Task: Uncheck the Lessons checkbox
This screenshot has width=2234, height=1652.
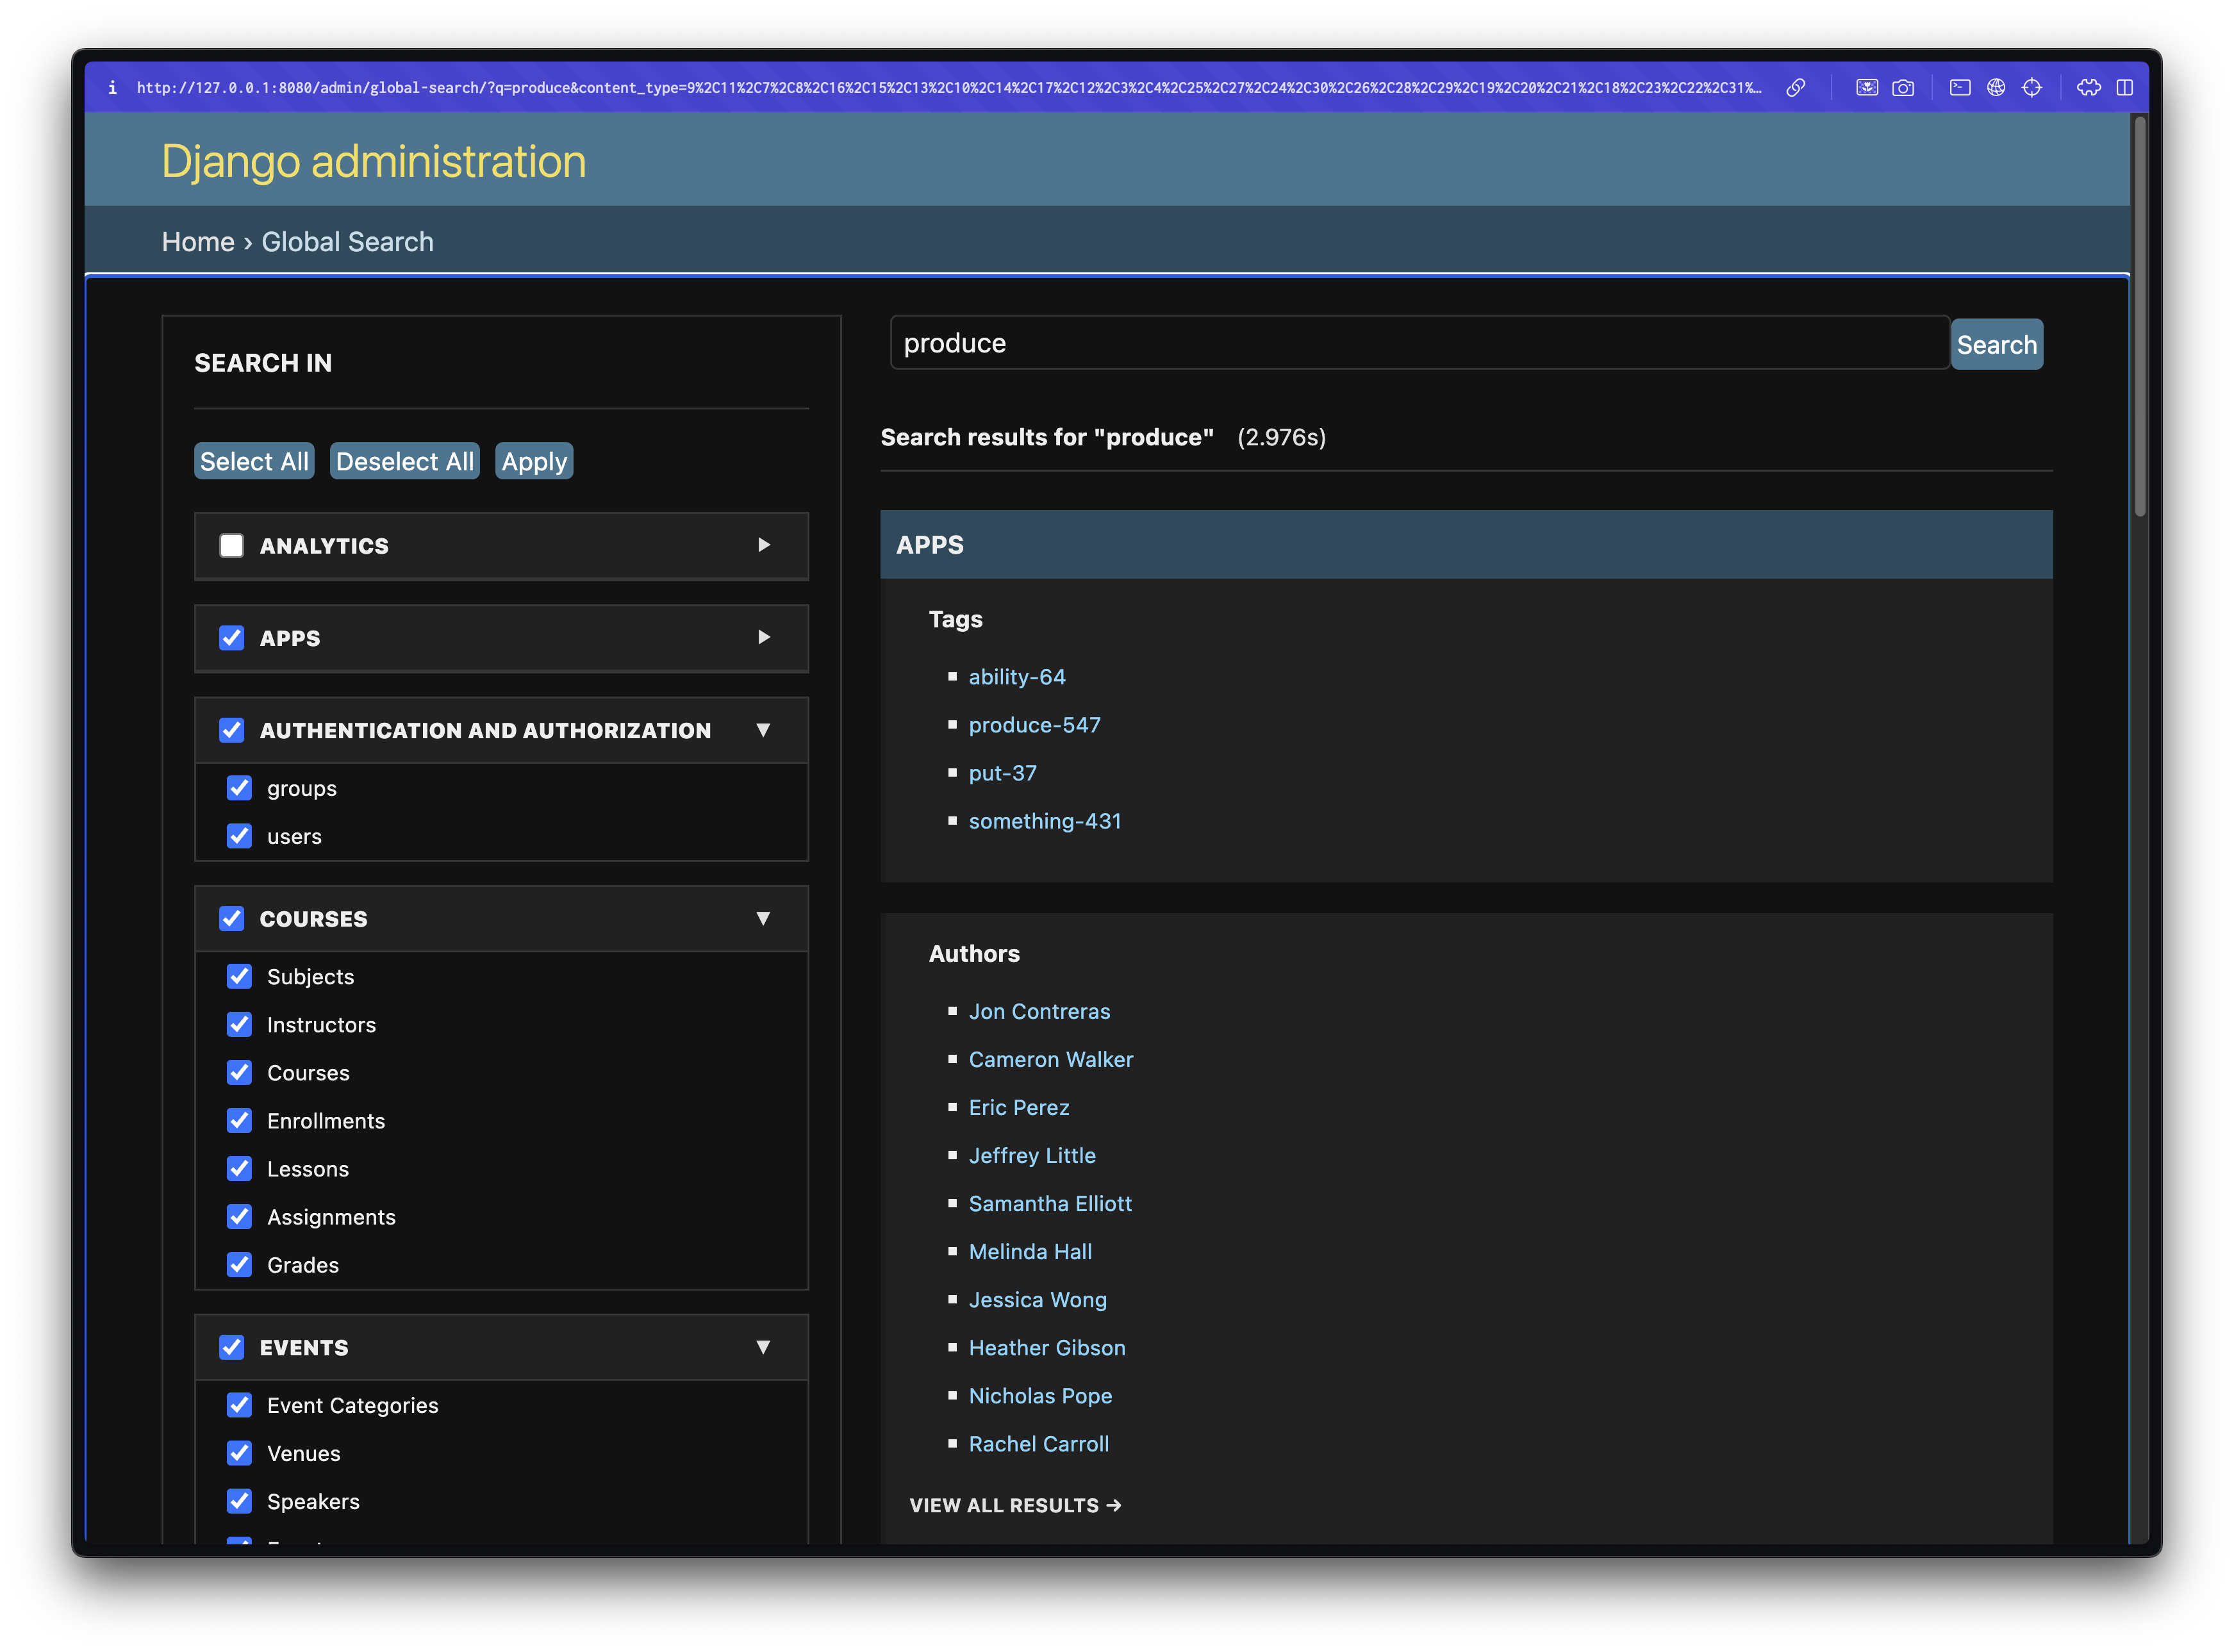Action: pos(239,1168)
